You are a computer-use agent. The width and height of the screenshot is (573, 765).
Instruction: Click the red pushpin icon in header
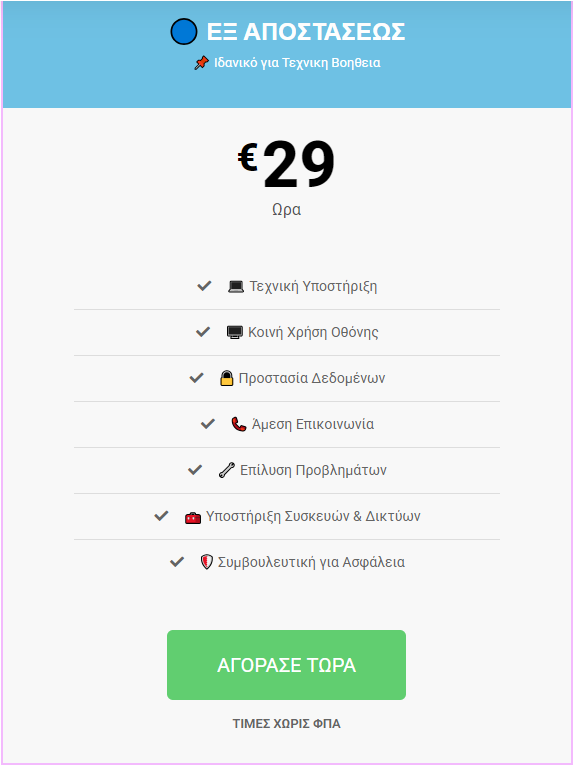(202, 63)
